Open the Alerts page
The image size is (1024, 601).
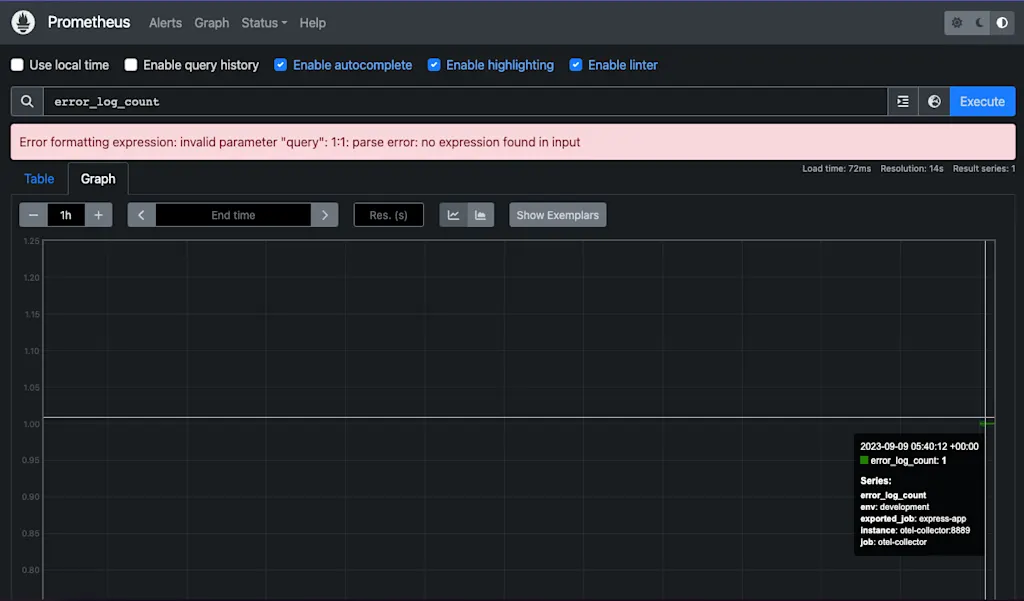[x=165, y=23]
